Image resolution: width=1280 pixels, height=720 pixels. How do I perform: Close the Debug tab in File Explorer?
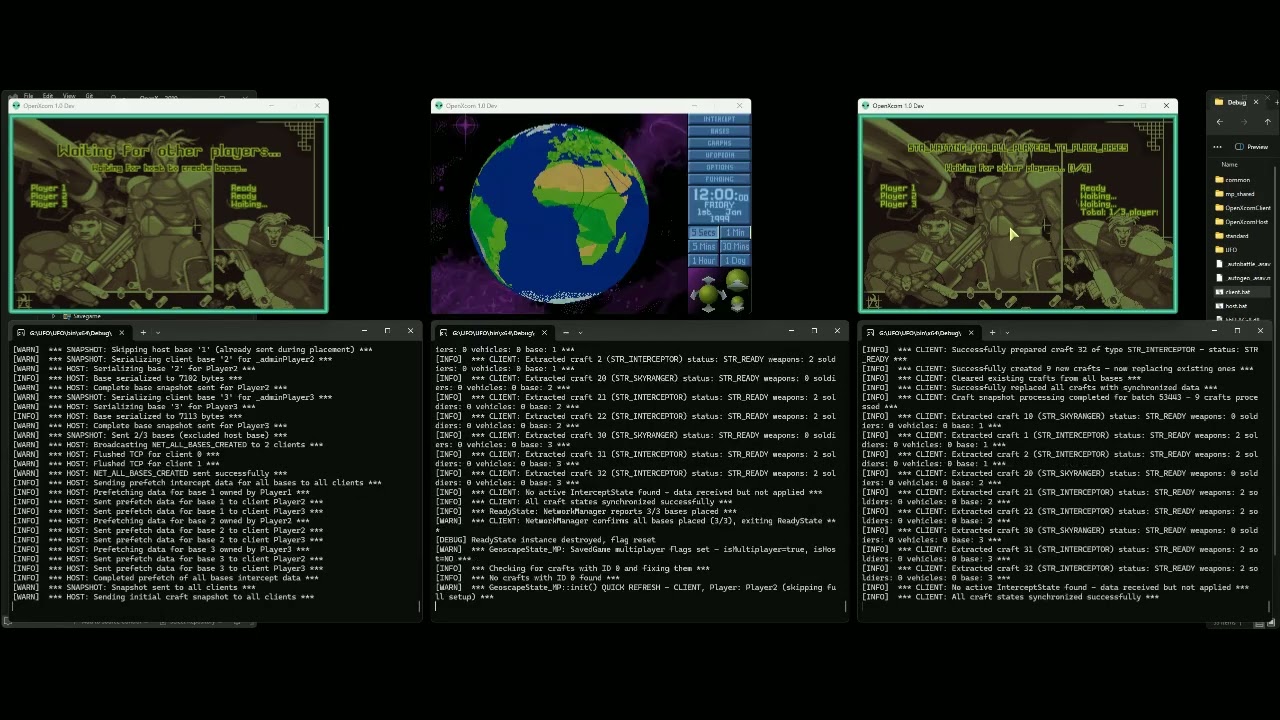tap(1256, 102)
